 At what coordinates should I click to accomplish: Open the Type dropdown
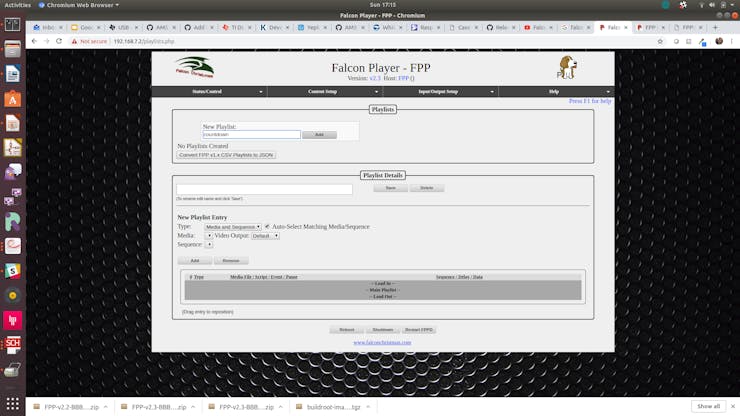(x=233, y=227)
